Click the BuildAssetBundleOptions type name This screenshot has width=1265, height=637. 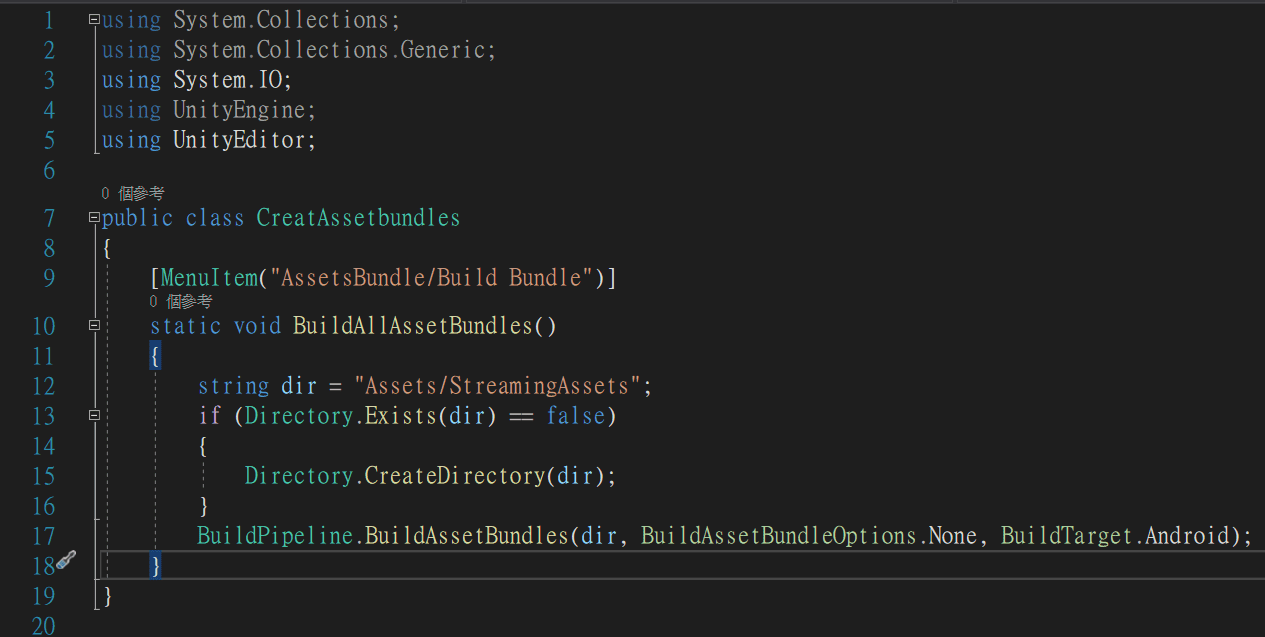pos(778,536)
